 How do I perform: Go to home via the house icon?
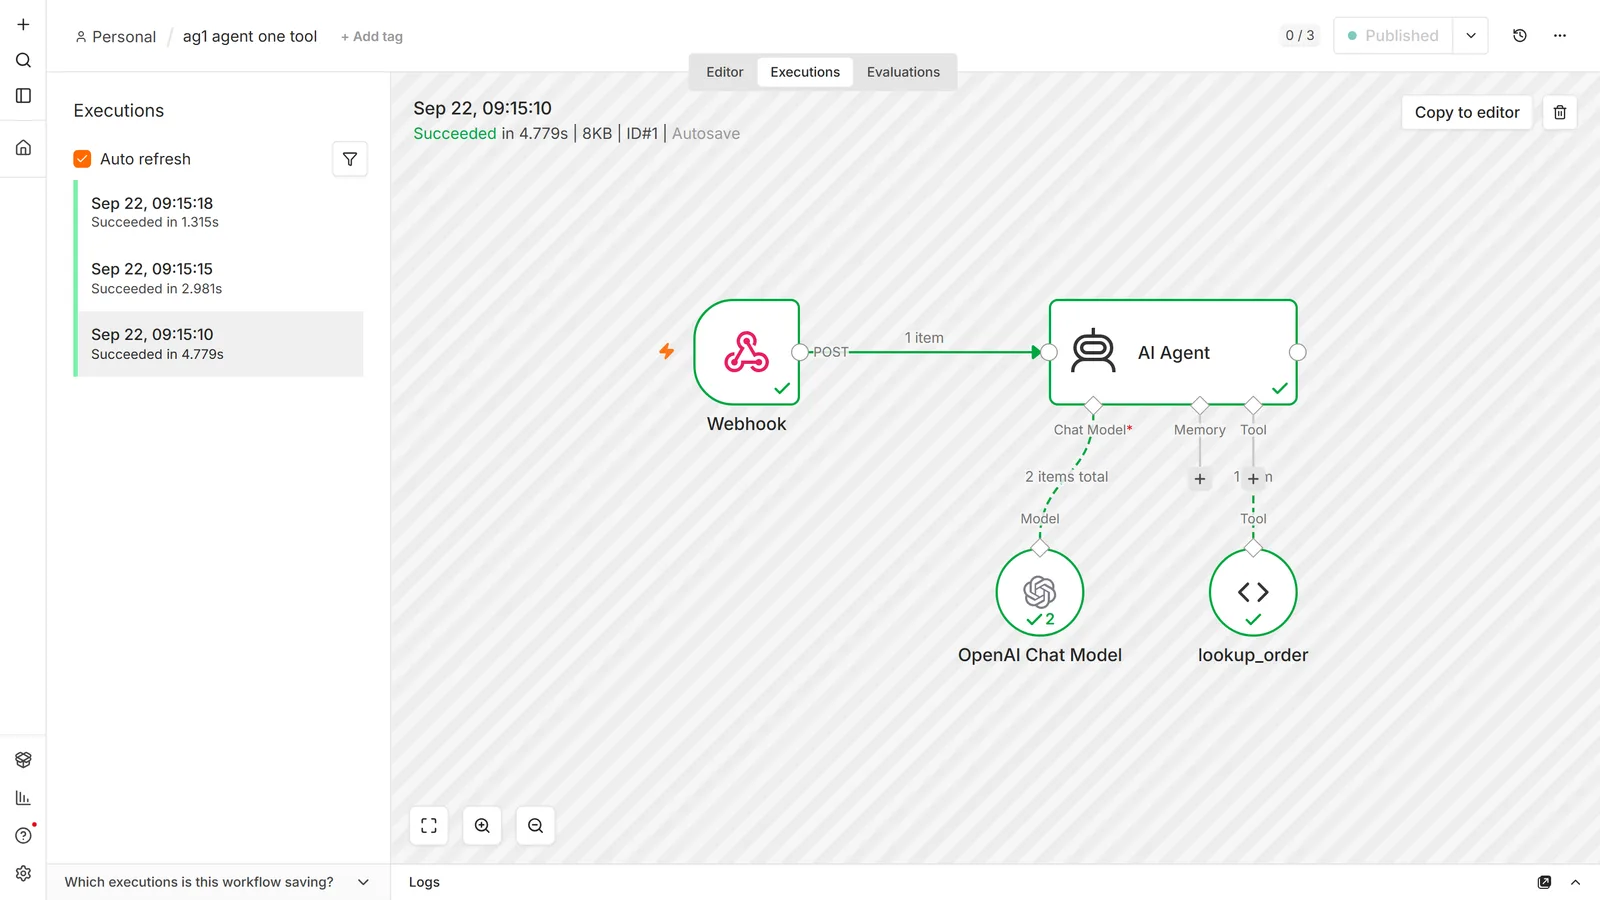[23, 148]
